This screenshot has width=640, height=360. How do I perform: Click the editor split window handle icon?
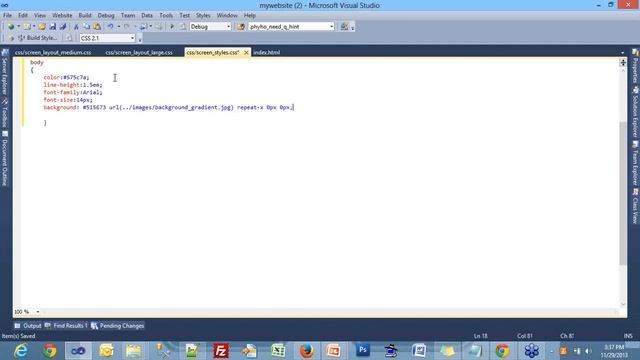(x=623, y=62)
